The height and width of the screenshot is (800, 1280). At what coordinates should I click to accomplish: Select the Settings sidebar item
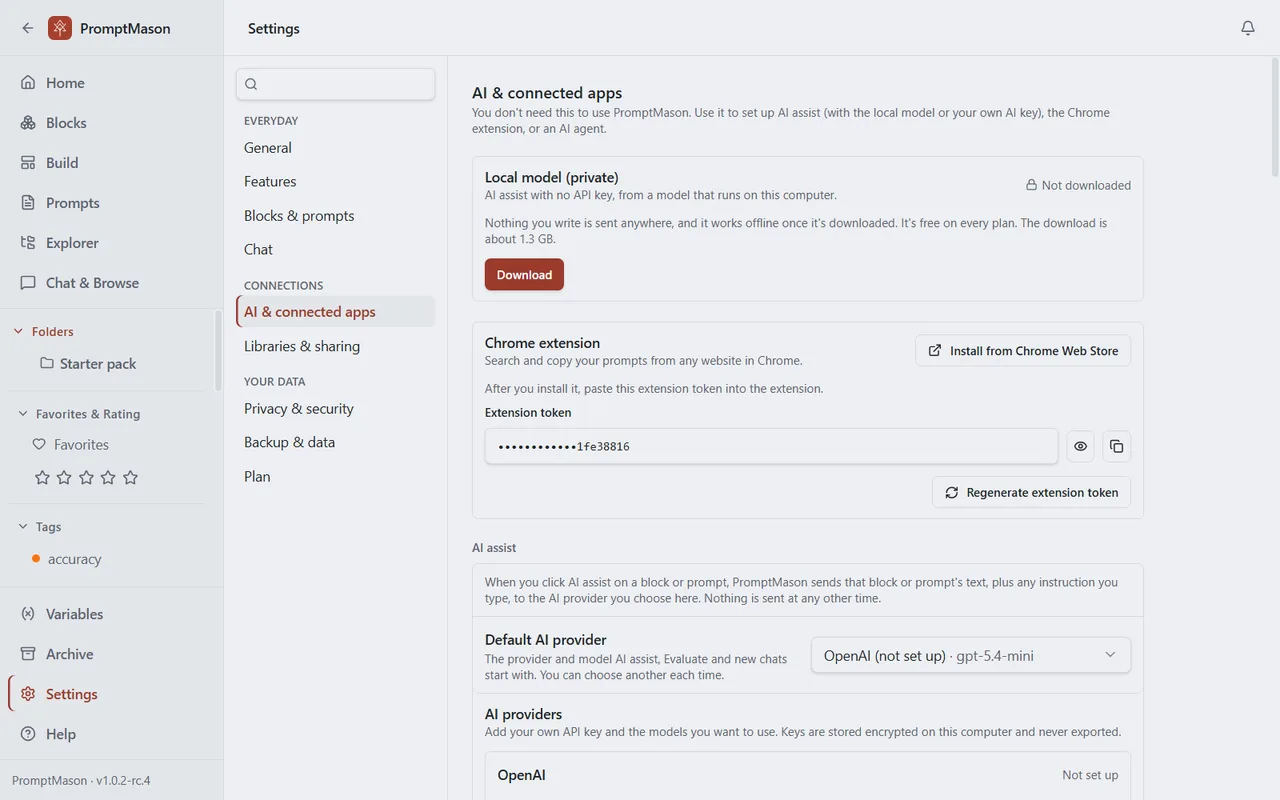[111, 694]
